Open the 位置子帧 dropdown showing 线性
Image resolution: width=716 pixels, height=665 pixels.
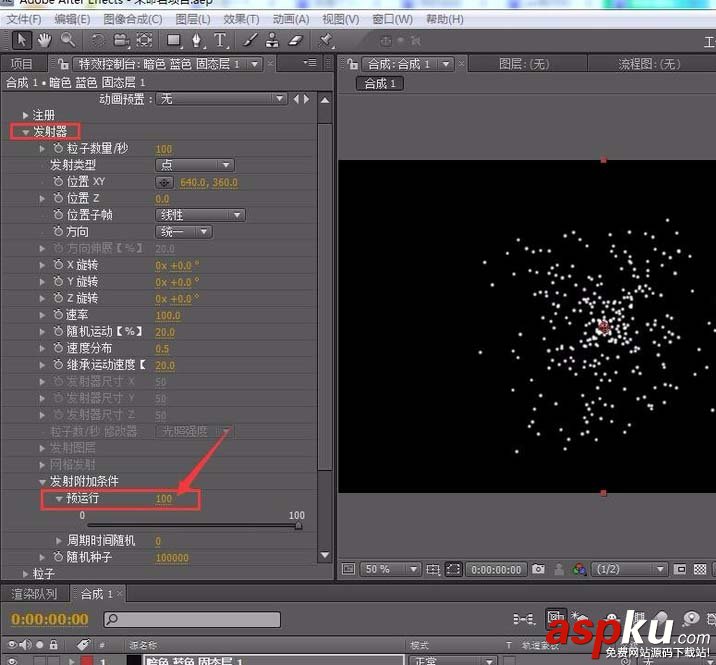[x=200, y=215]
